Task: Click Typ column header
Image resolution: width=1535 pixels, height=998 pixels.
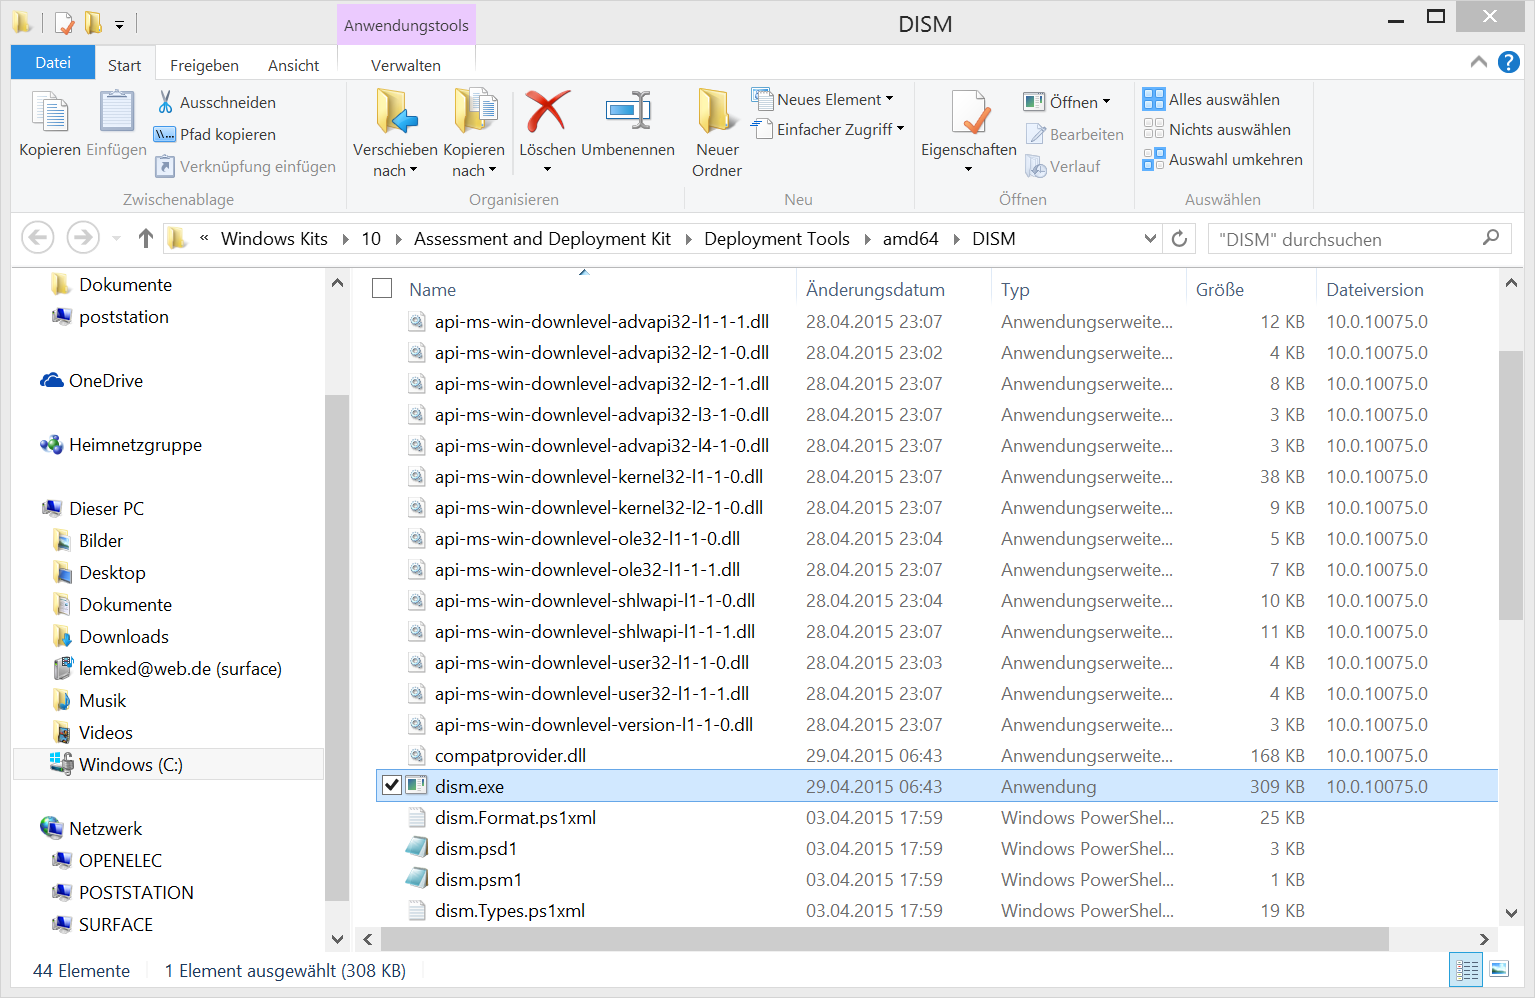Action: (1015, 289)
